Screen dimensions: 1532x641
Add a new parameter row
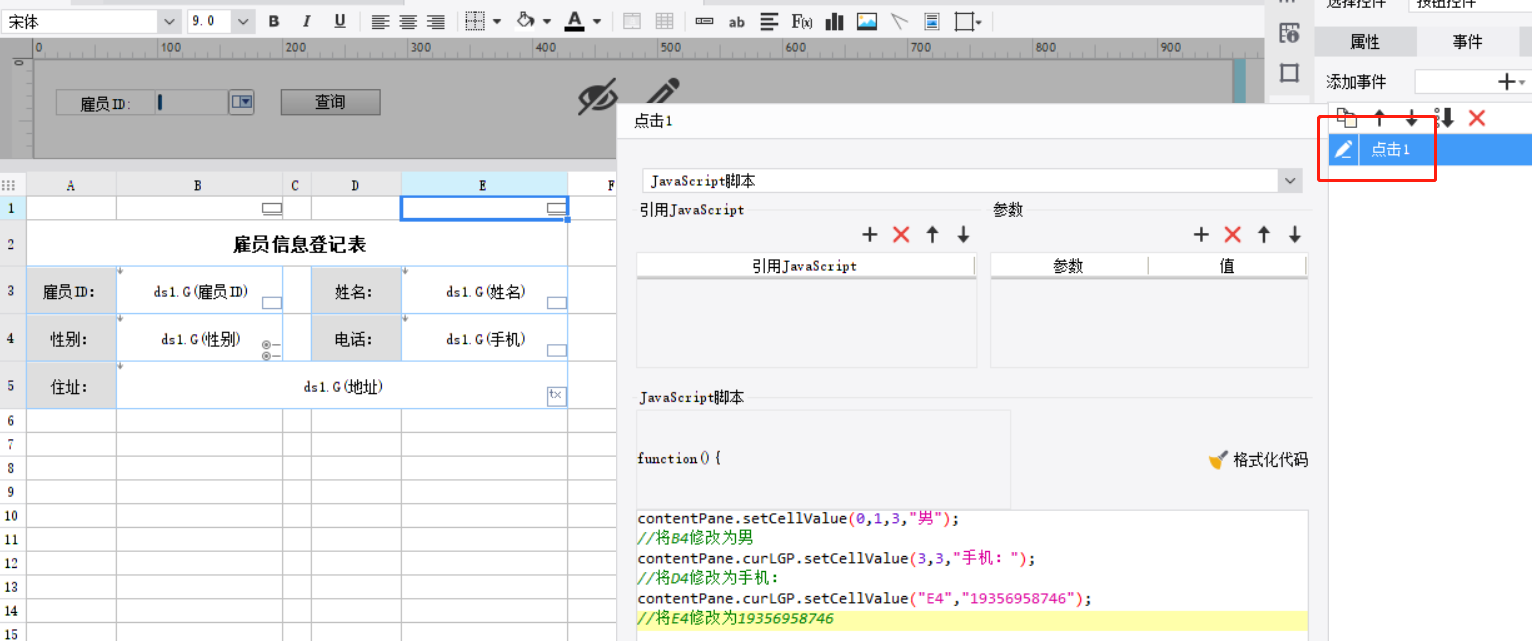tap(1201, 235)
